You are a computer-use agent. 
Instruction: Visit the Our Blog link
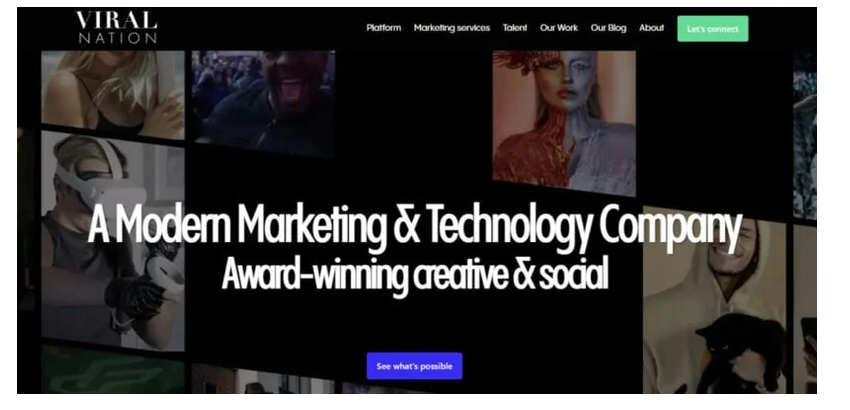(x=608, y=28)
